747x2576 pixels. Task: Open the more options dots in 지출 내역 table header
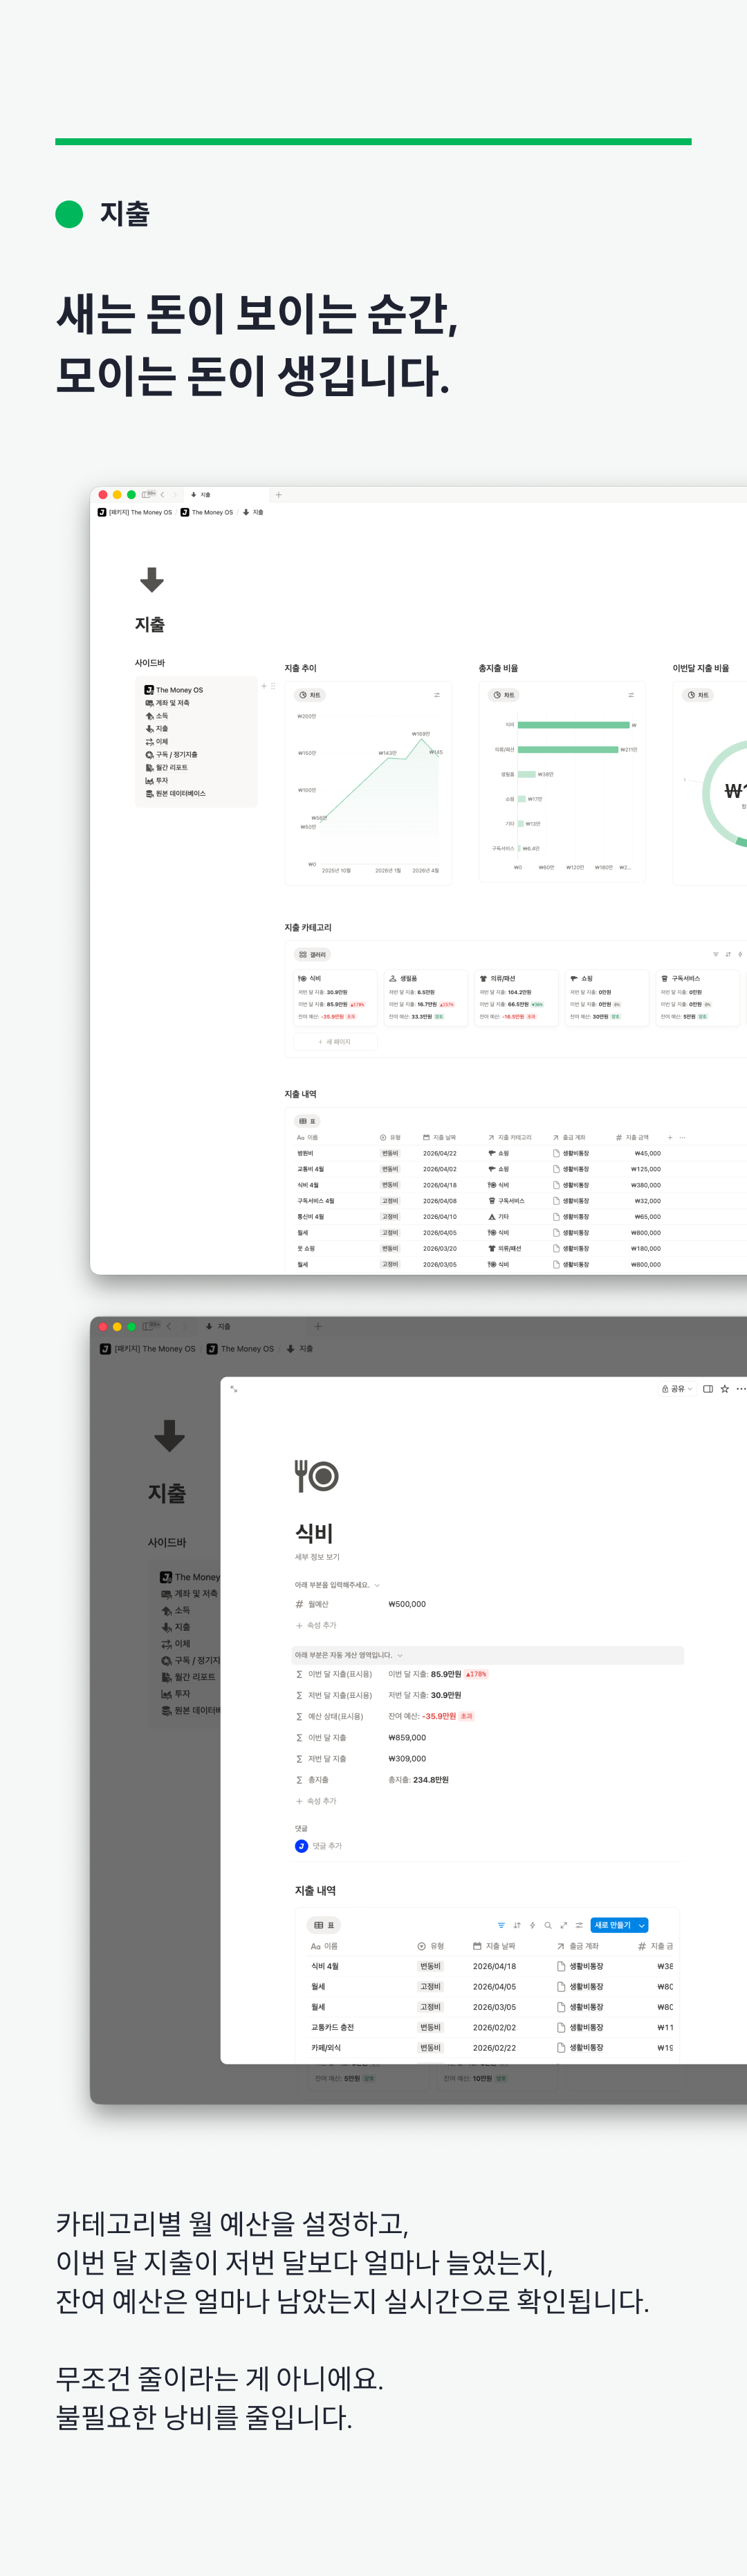click(683, 1137)
